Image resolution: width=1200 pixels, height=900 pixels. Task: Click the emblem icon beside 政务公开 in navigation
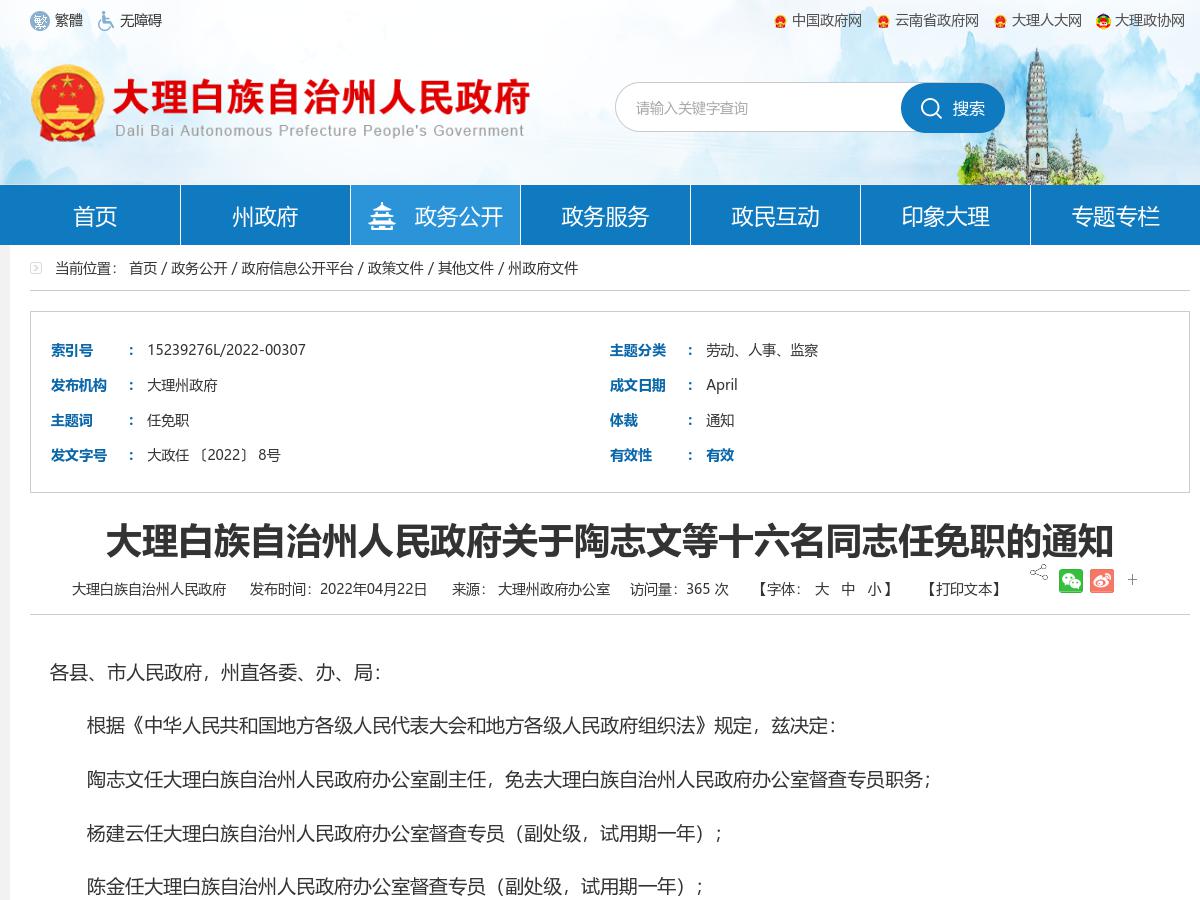pyautogui.click(x=383, y=214)
